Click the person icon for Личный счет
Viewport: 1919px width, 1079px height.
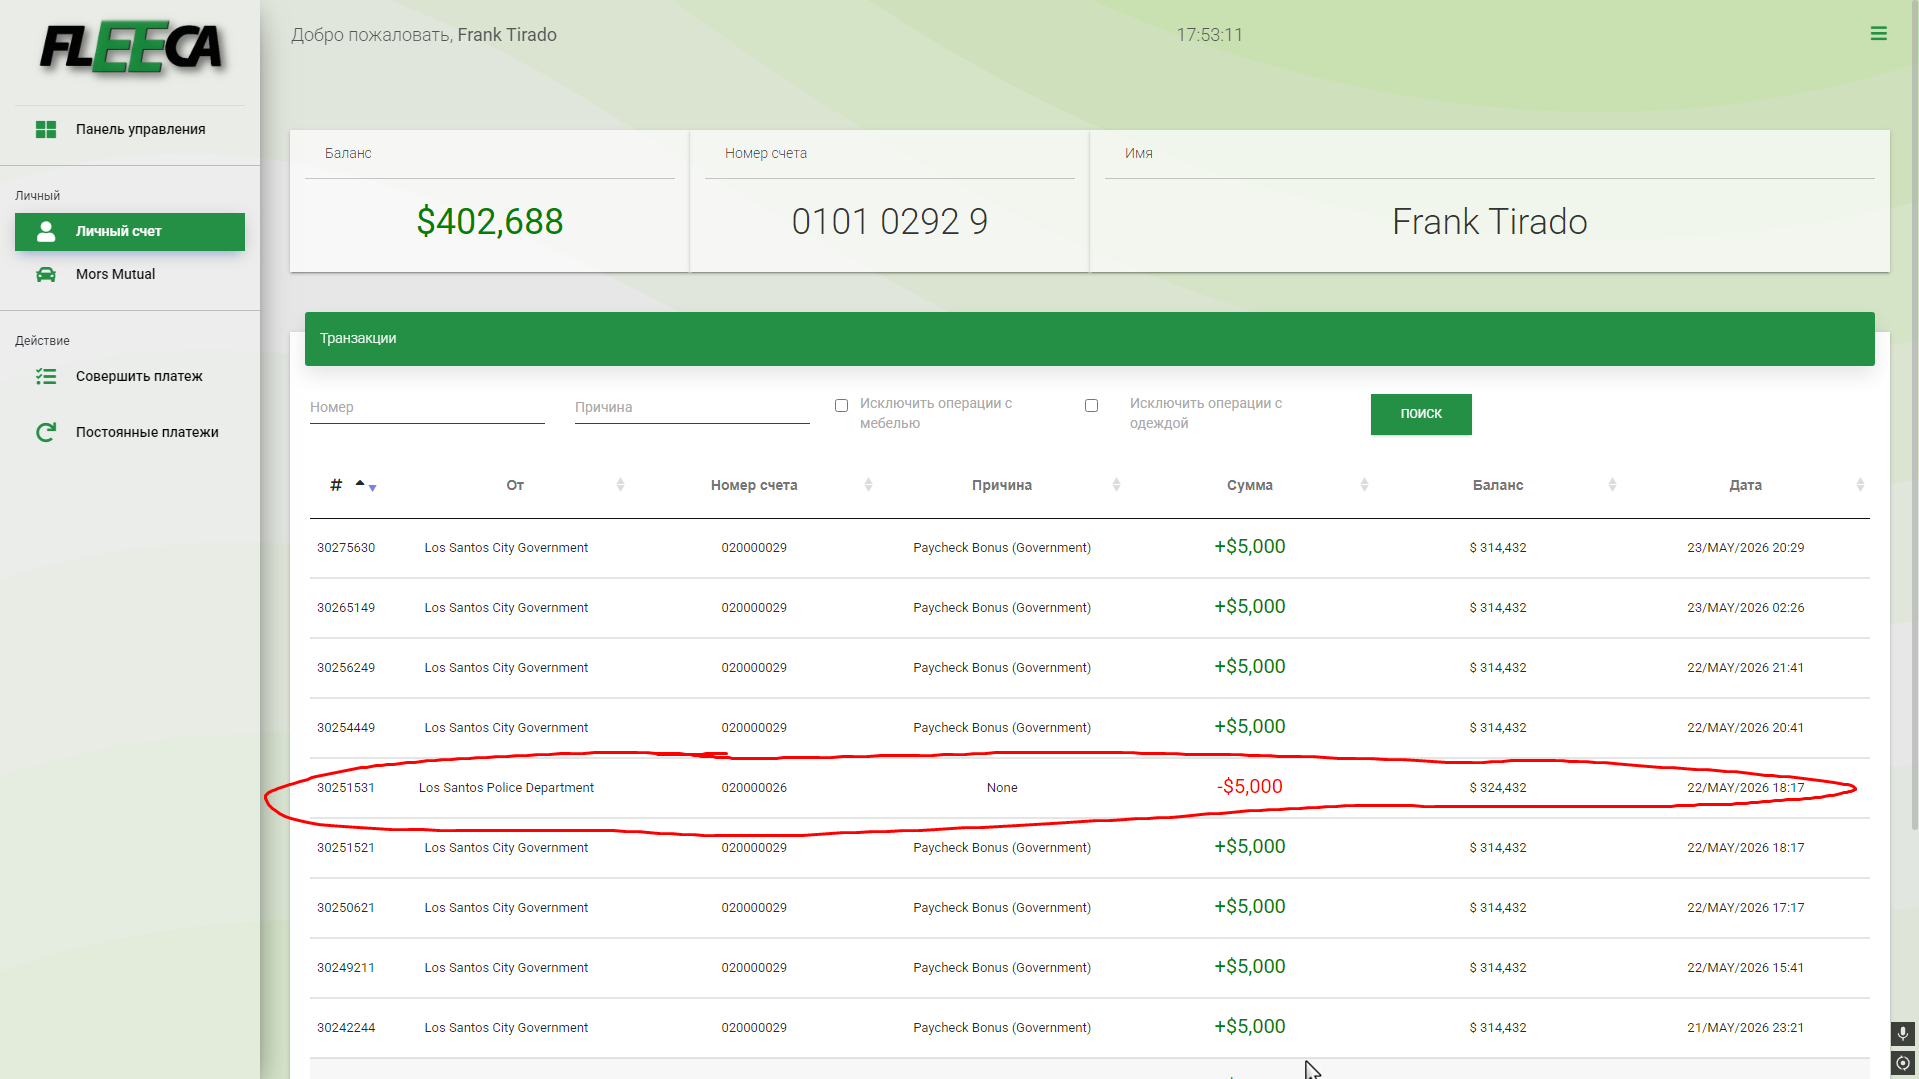46,231
